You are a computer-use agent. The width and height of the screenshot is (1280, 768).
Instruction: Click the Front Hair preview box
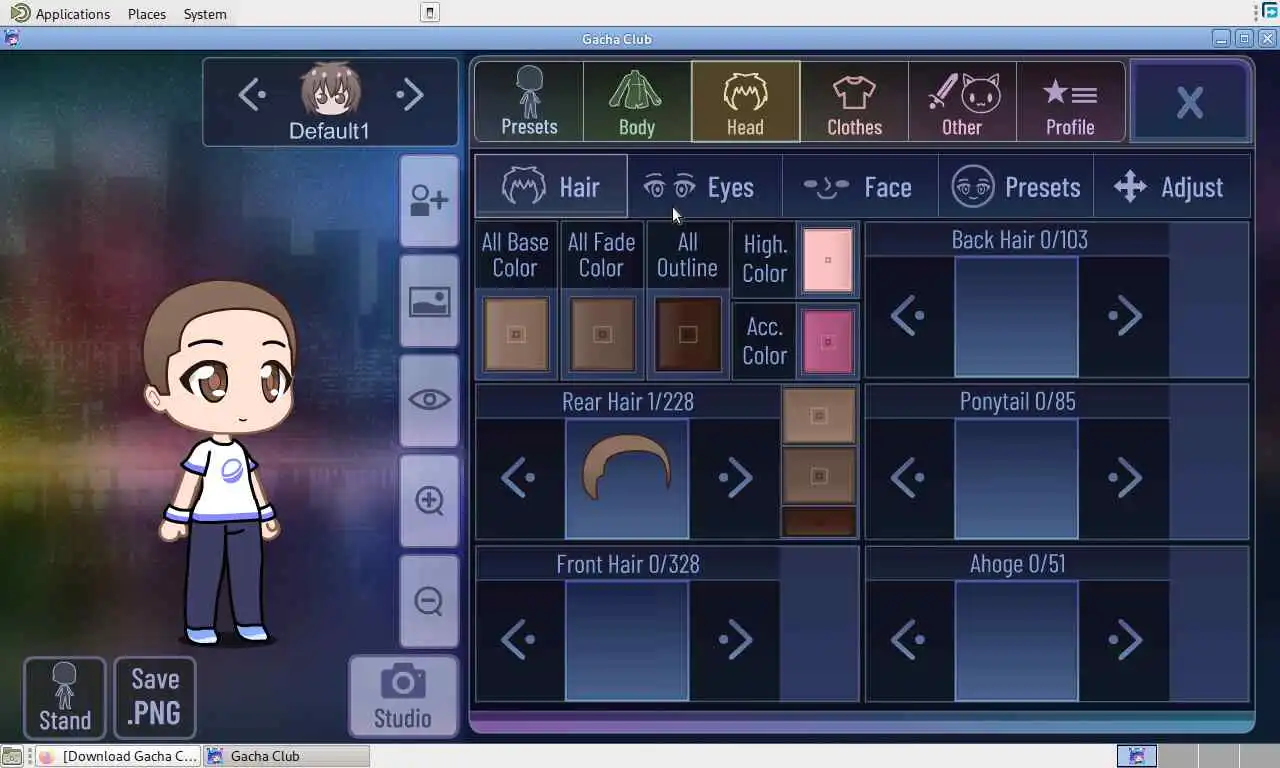627,640
